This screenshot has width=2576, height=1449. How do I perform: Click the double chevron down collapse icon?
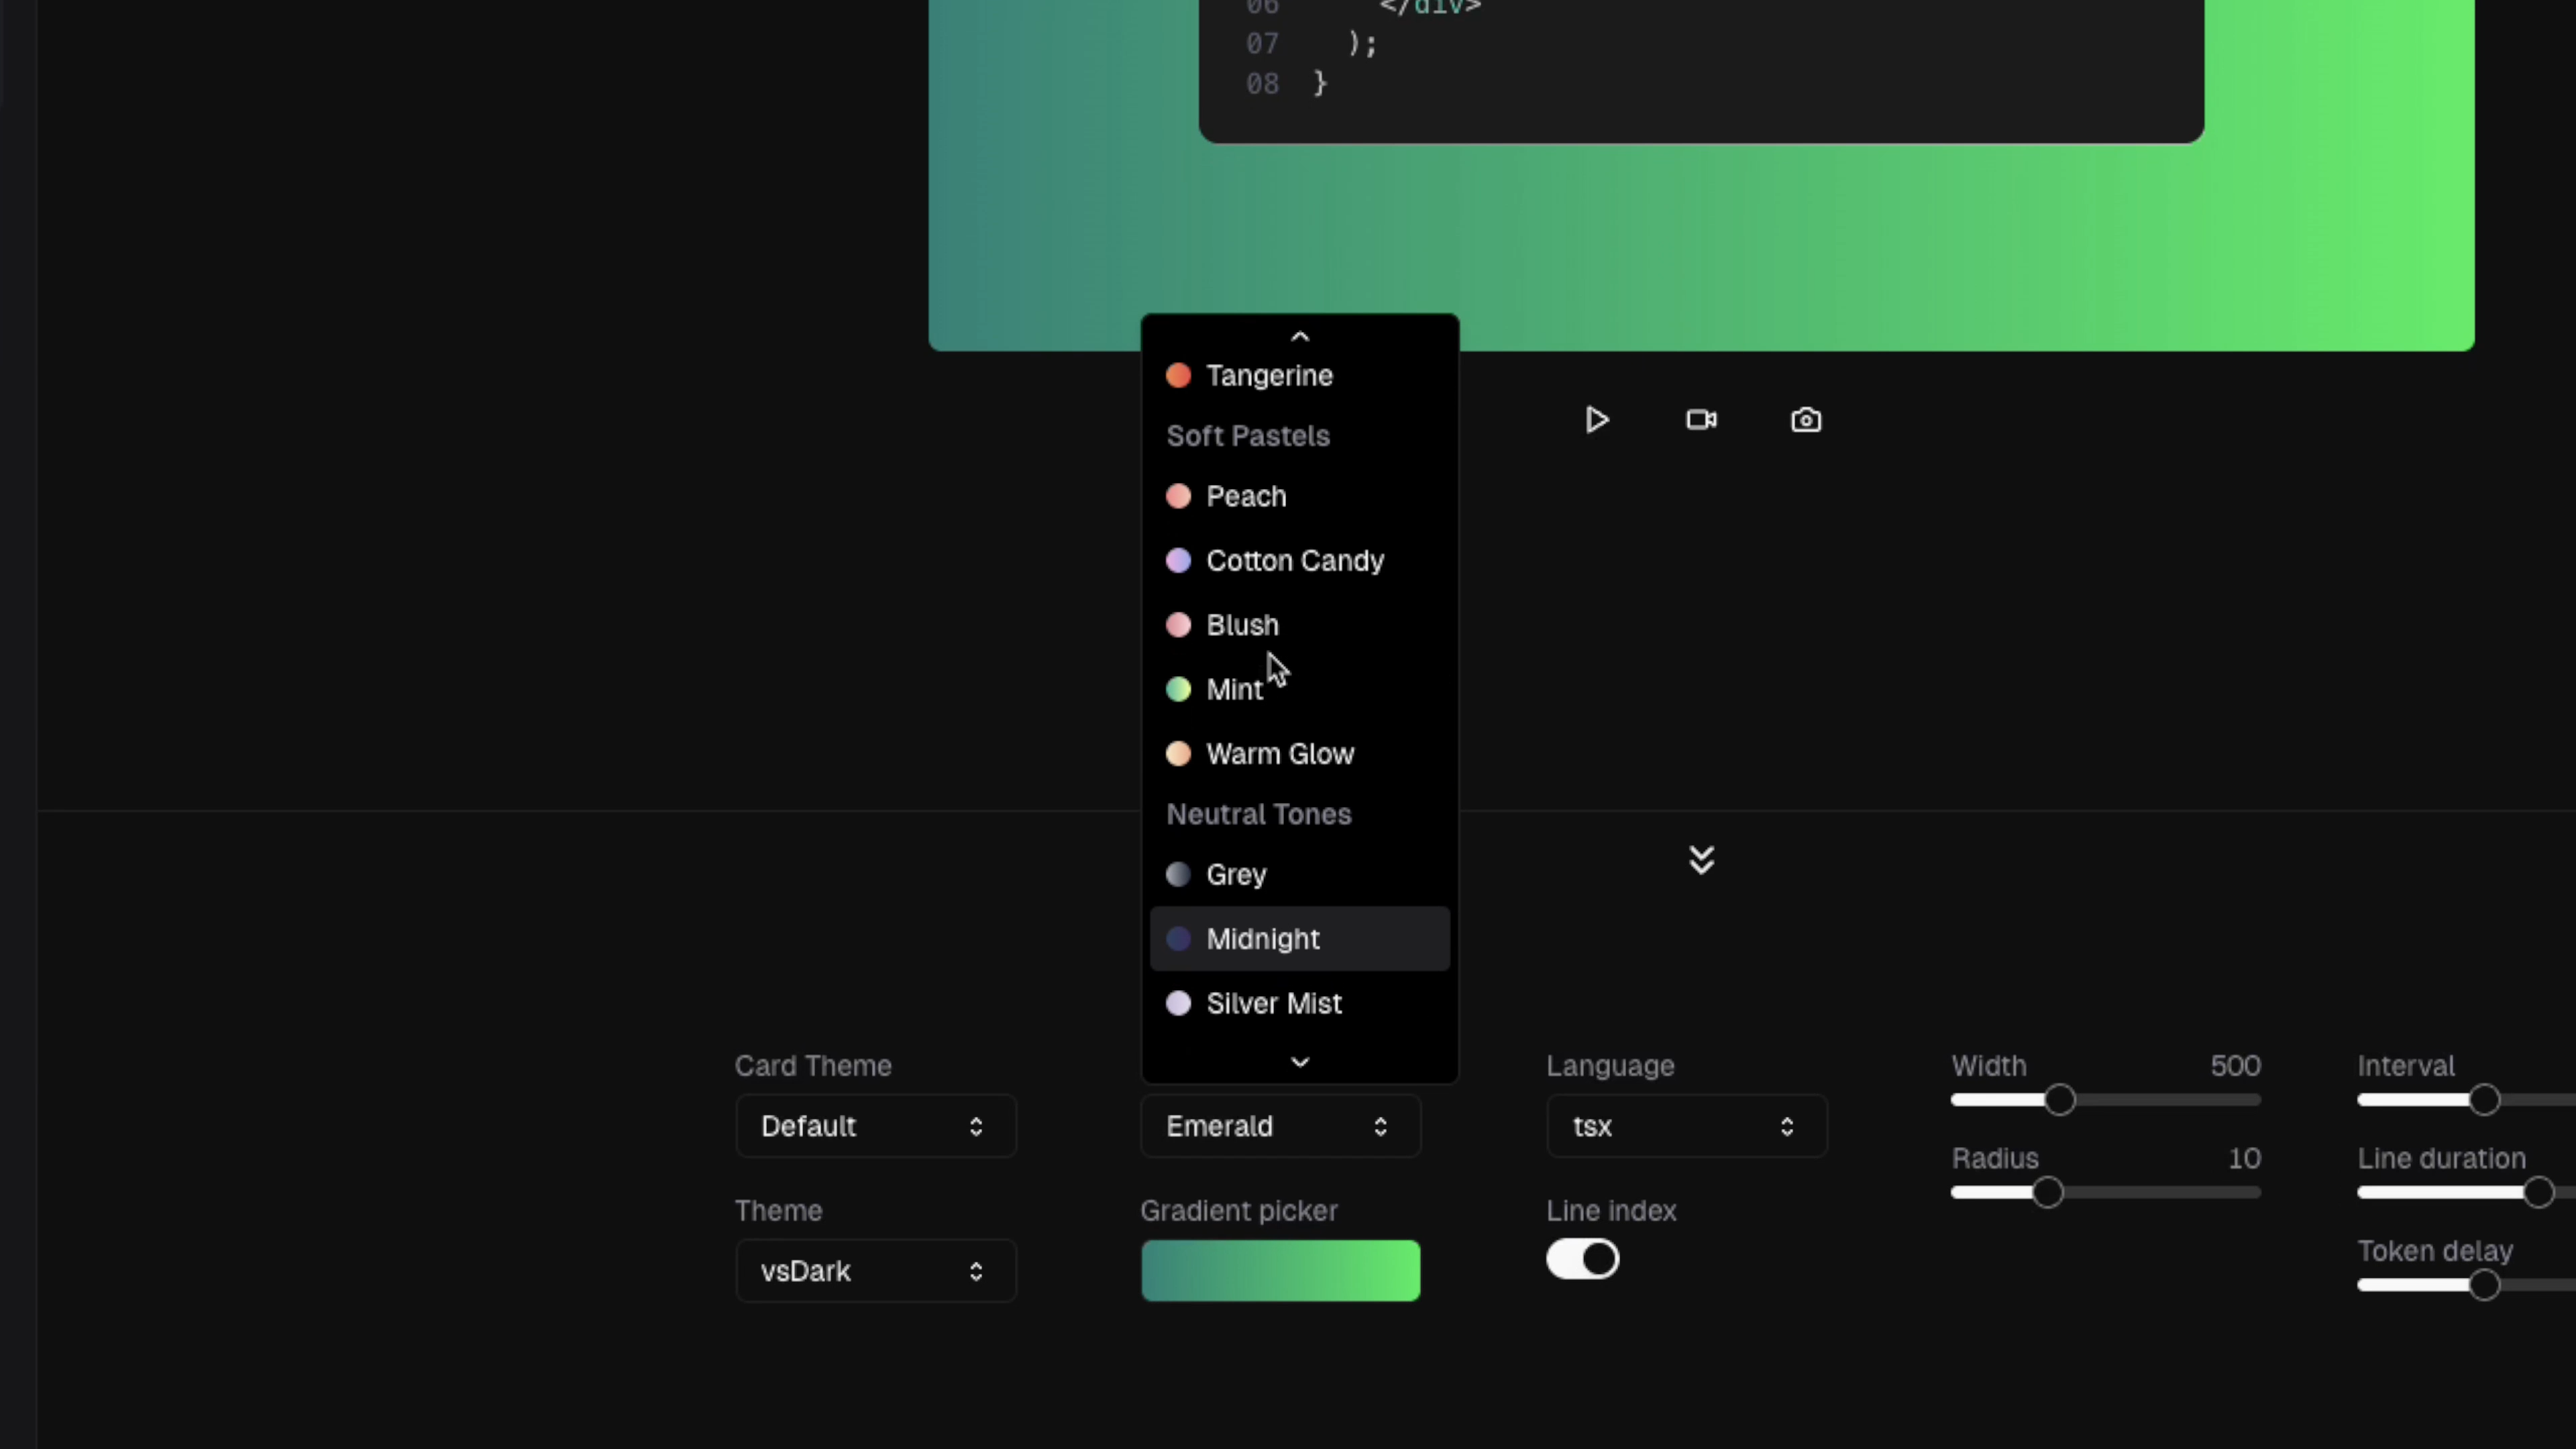point(1701,860)
